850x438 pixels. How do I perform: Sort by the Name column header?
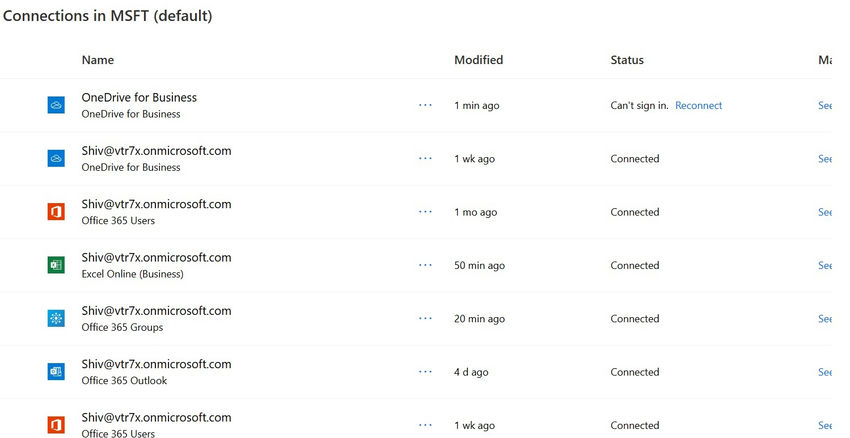point(98,60)
